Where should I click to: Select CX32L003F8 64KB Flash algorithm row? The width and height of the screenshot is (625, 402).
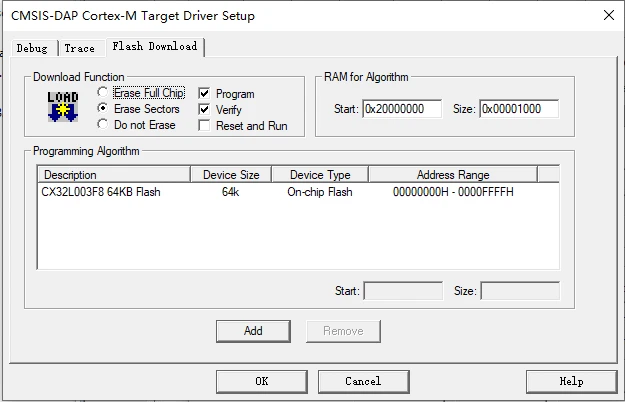point(101,192)
